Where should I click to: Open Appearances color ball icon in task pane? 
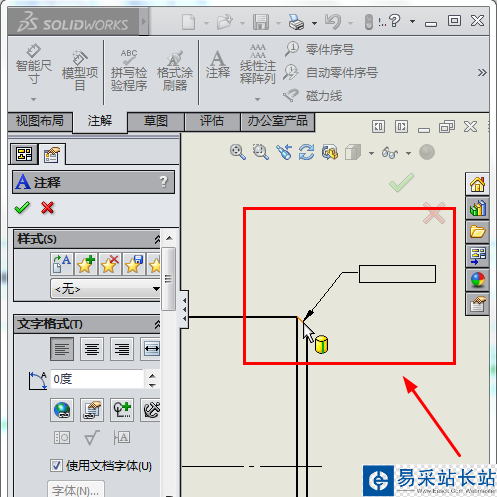pos(477,280)
